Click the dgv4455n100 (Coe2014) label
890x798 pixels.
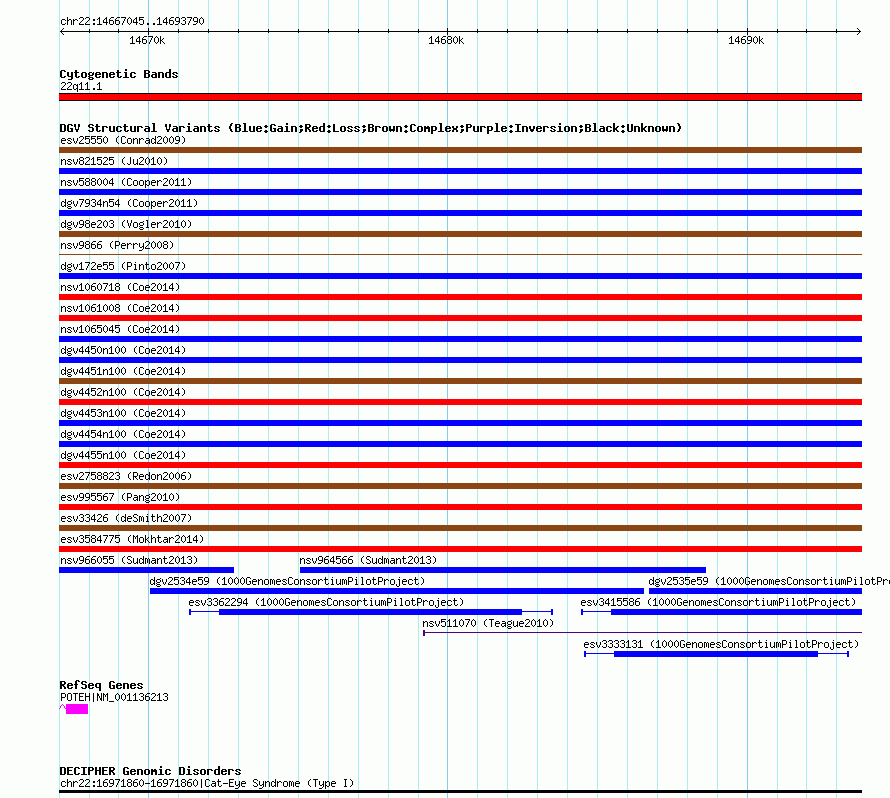[123, 455]
